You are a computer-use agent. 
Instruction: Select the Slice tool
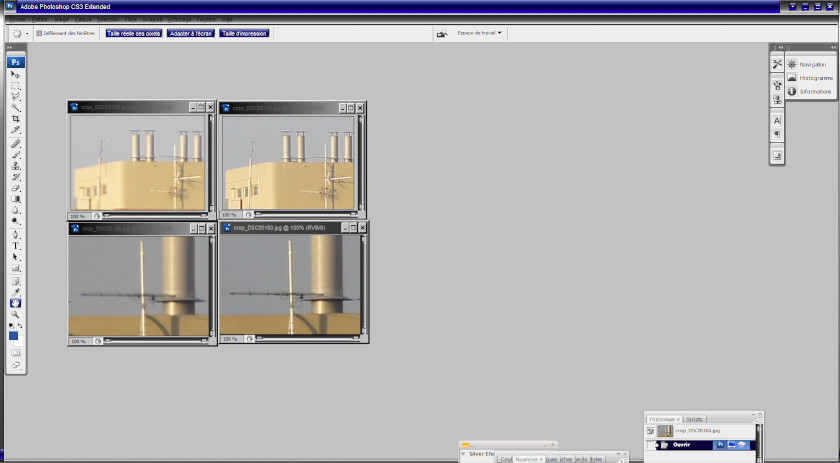(x=16, y=130)
